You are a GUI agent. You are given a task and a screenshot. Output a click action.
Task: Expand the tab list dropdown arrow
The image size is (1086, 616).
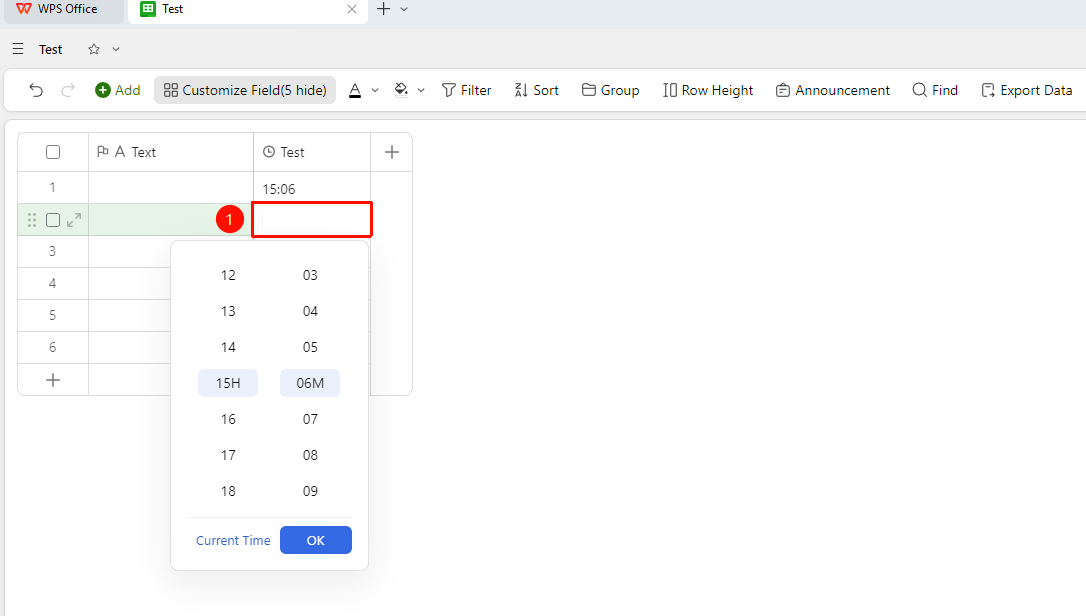point(404,9)
